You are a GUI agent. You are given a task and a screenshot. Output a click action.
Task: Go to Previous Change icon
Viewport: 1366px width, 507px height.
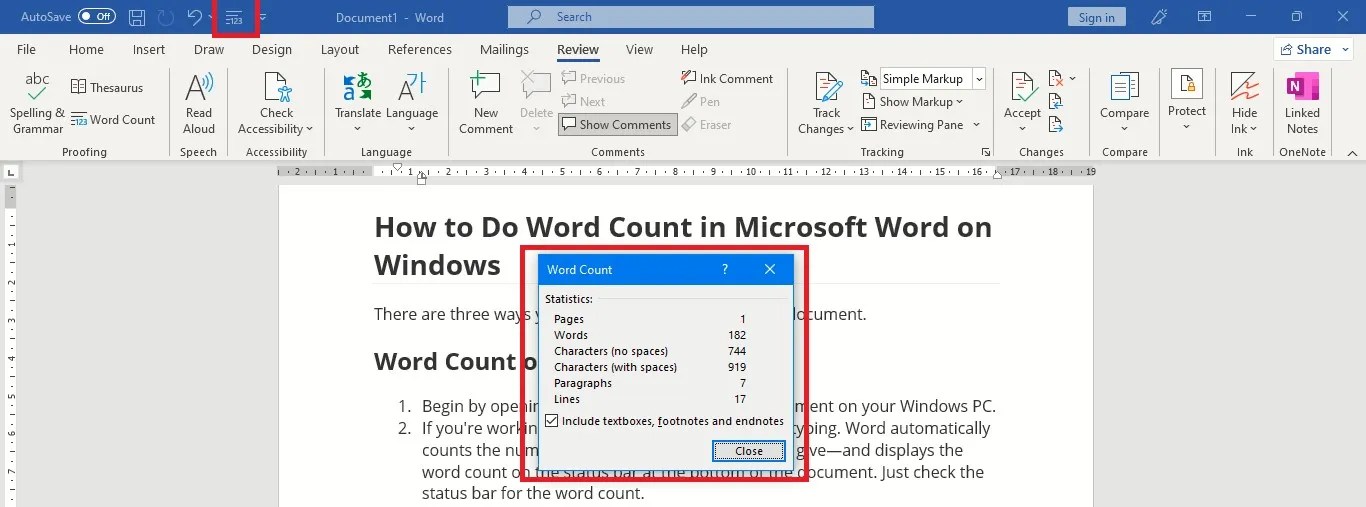(1056, 101)
